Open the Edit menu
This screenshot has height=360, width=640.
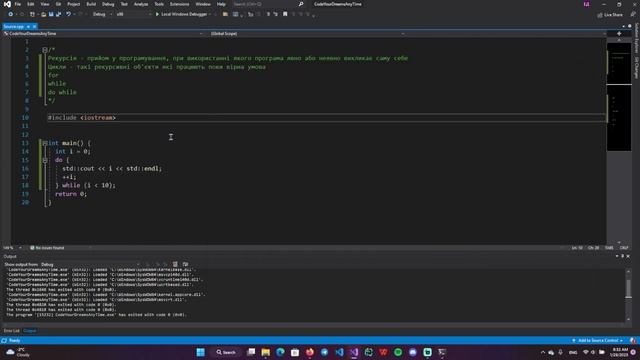pyautogui.click(x=31, y=4)
